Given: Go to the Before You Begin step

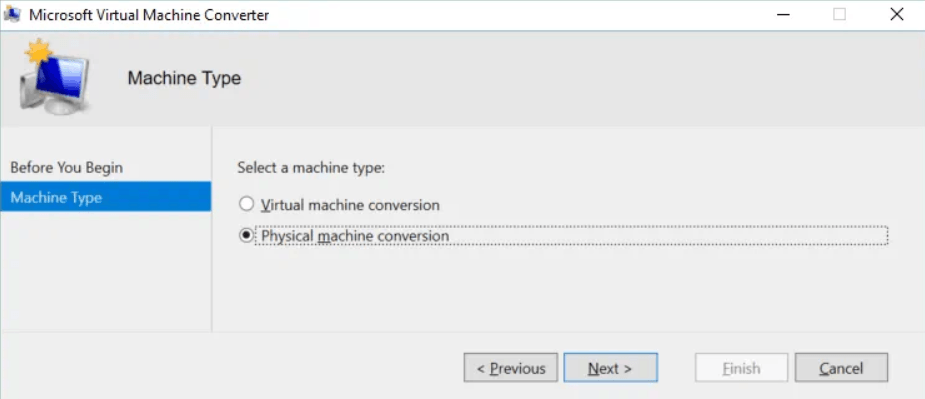Looking at the screenshot, I should click(x=67, y=168).
